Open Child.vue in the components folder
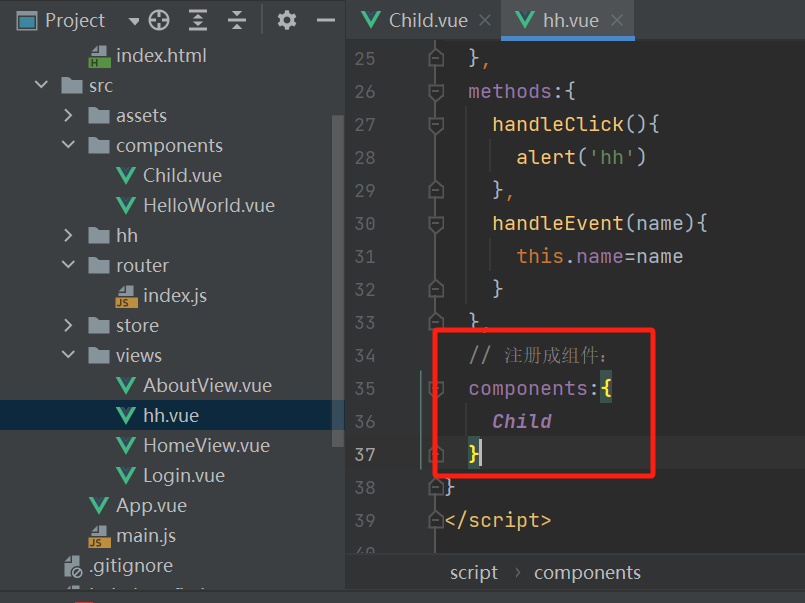The height and width of the screenshot is (603, 805). [x=182, y=176]
